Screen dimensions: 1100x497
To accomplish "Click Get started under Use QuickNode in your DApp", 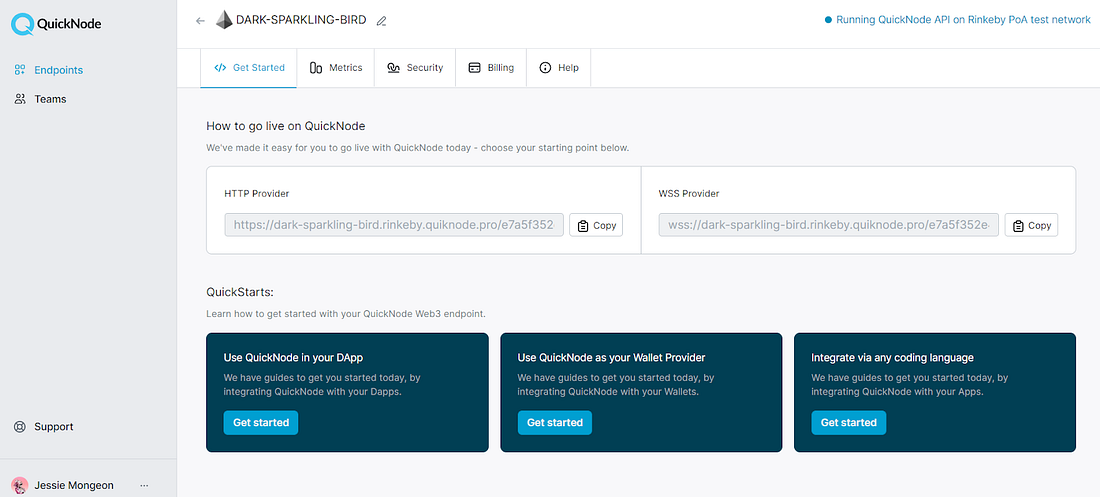I will click(261, 423).
